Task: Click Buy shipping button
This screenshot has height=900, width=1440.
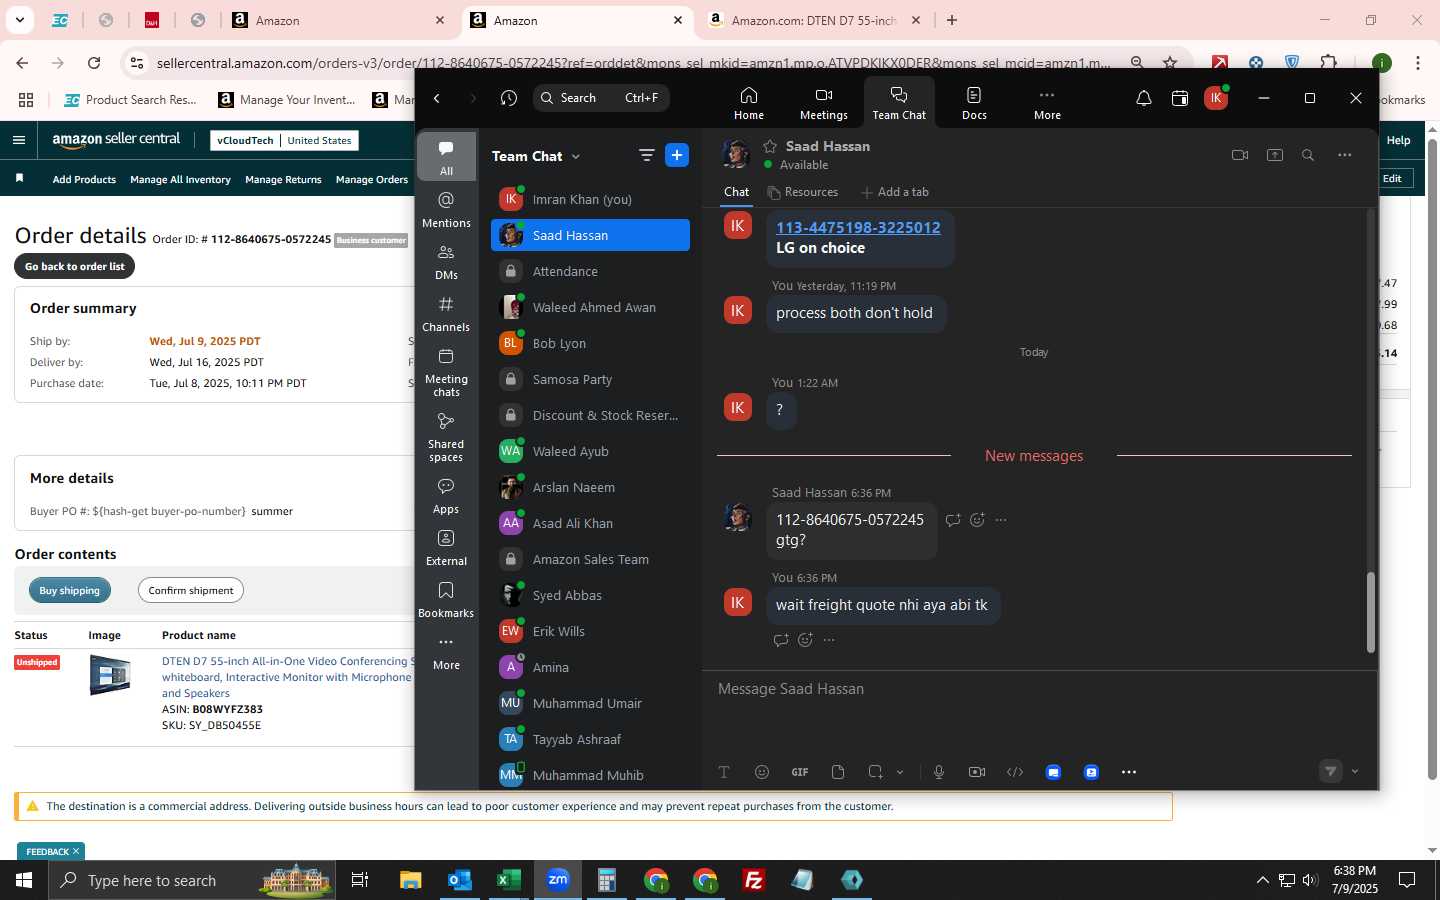Action: pyautogui.click(x=70, y=590)
